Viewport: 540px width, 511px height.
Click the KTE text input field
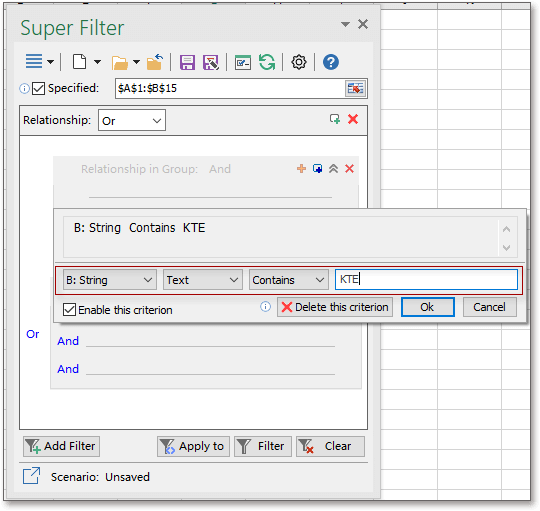coord(426,279)
